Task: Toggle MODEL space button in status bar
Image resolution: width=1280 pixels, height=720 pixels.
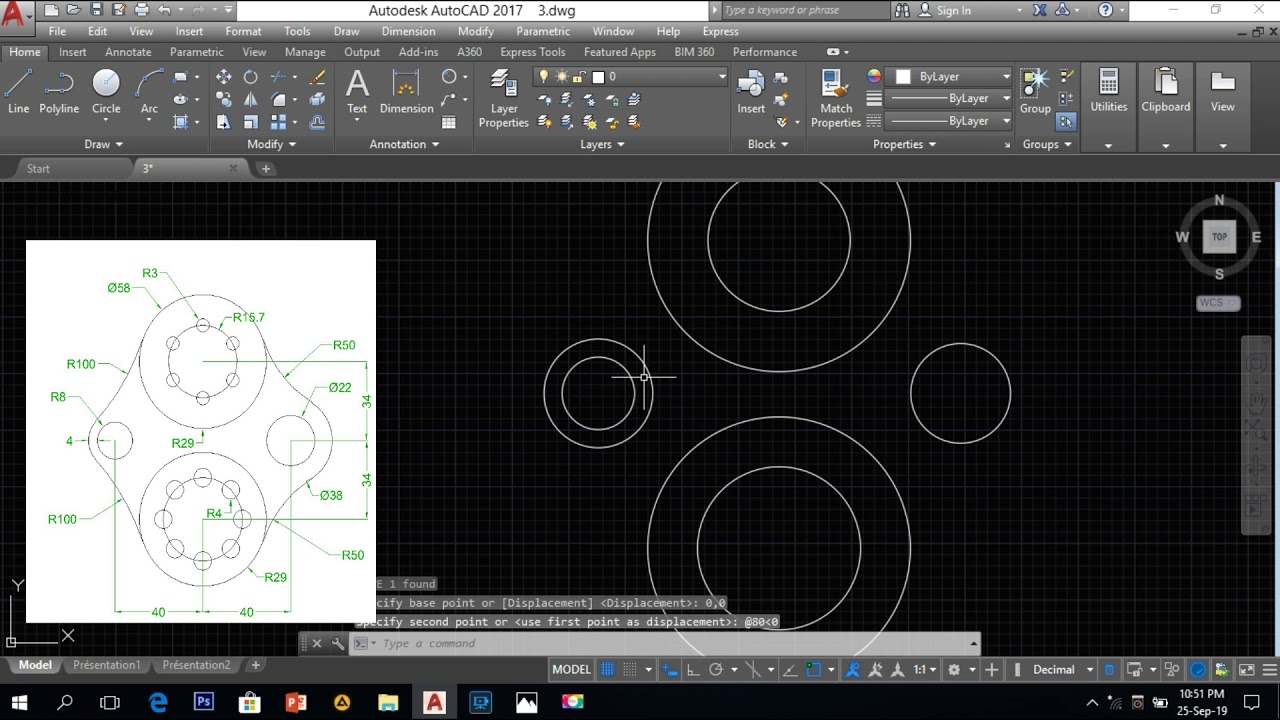Action: [x=571, y=670]
